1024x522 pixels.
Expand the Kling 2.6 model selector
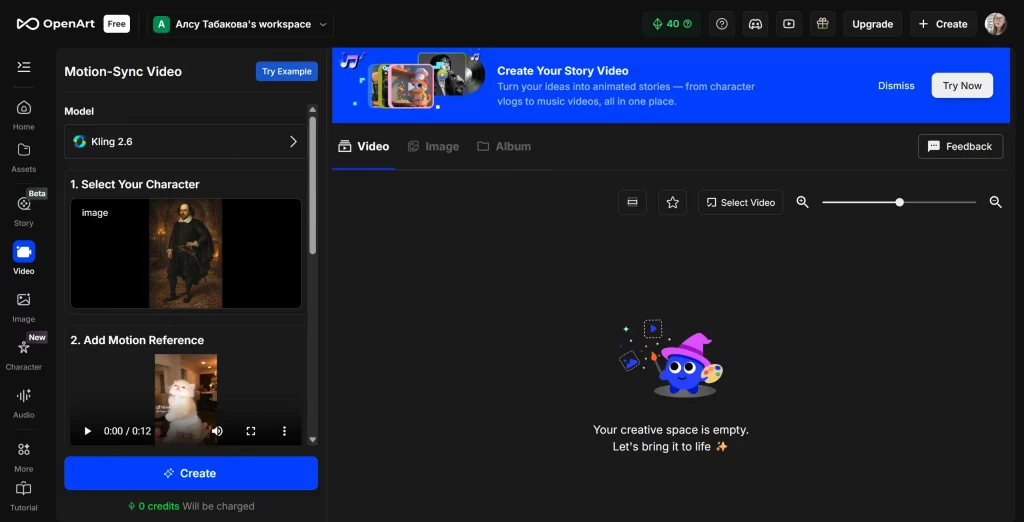pos(185,141)
